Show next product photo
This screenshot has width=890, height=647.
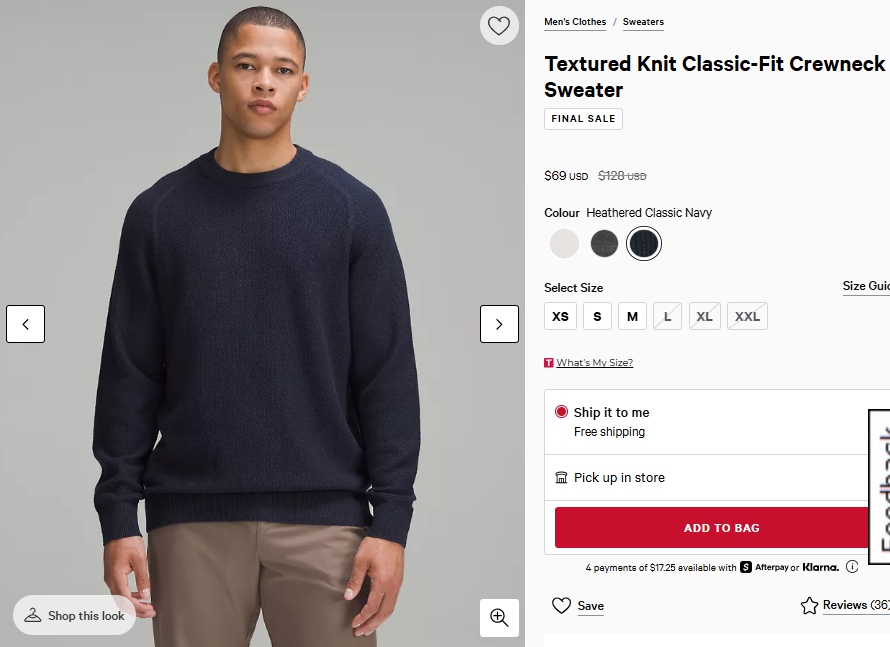click(499, 324)
